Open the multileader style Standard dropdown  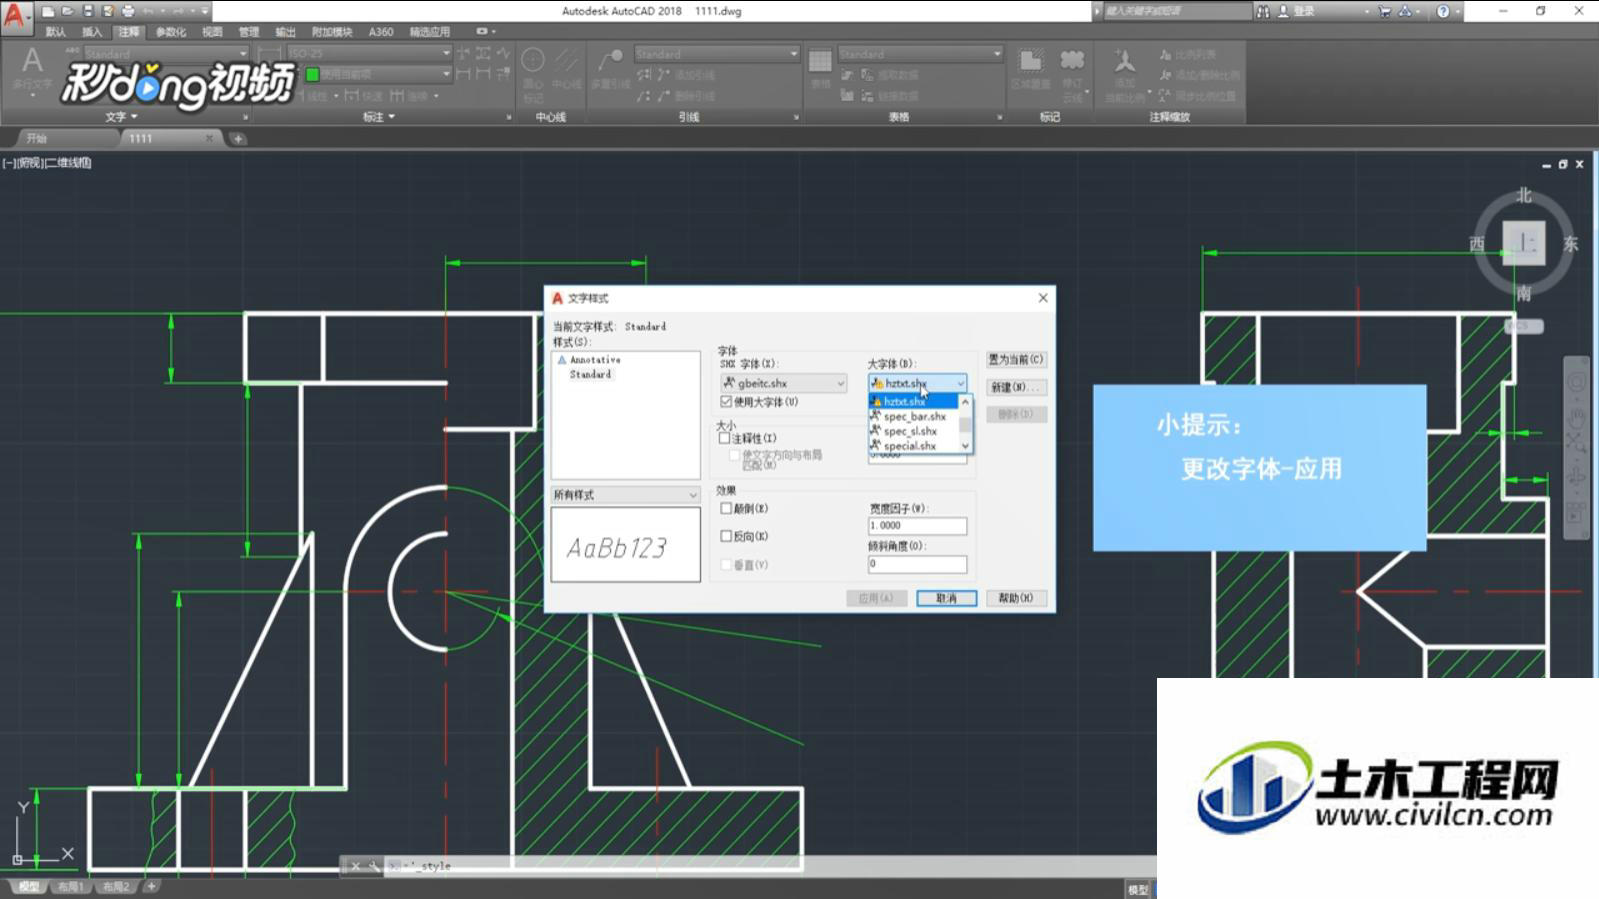(x=716, y=53)
